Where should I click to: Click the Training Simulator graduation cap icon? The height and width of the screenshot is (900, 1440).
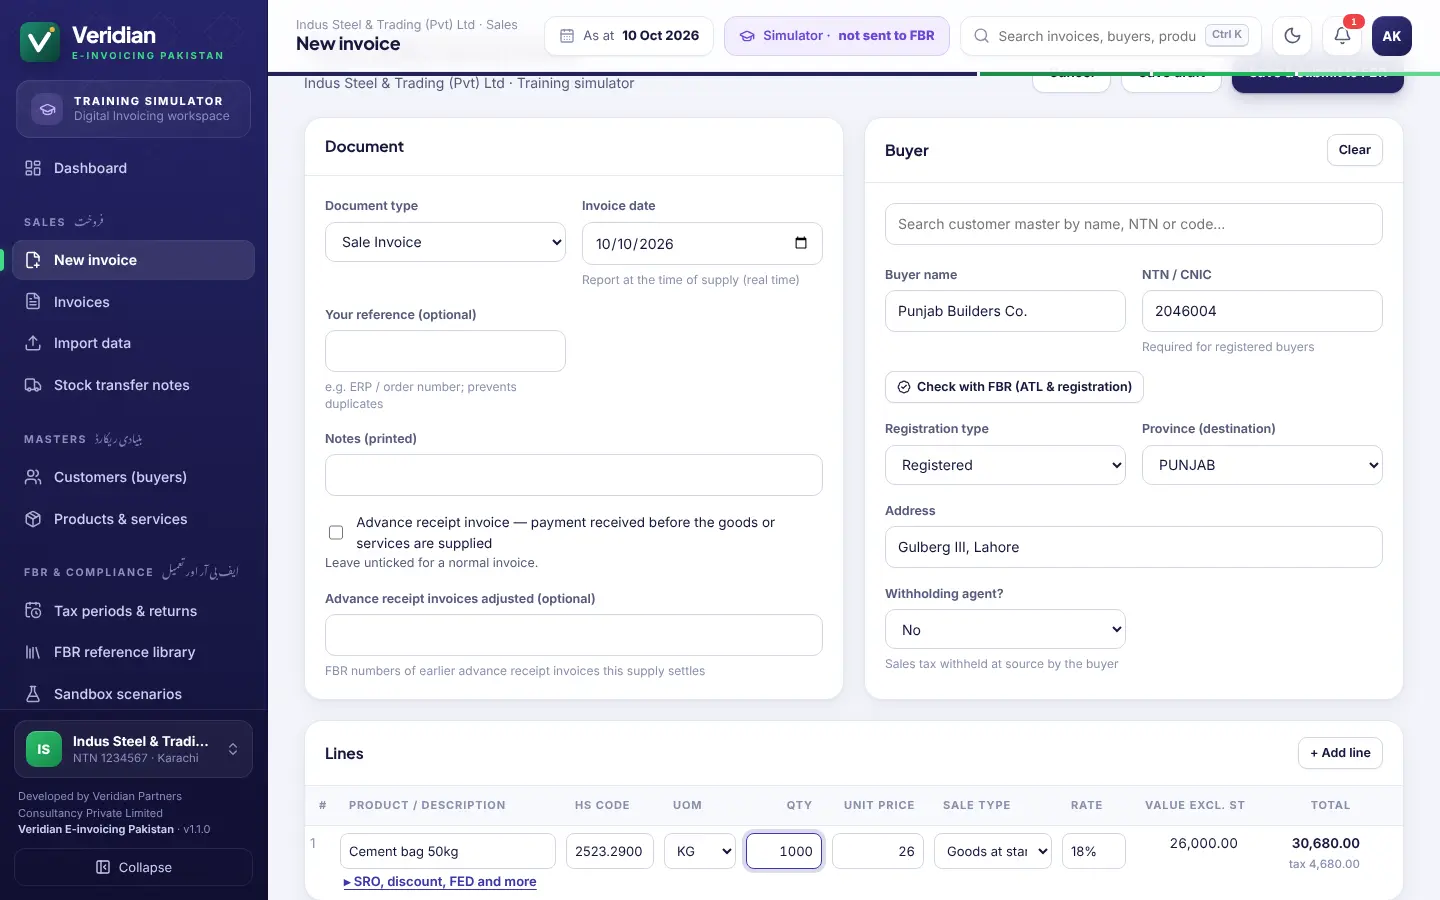point(47,109)
